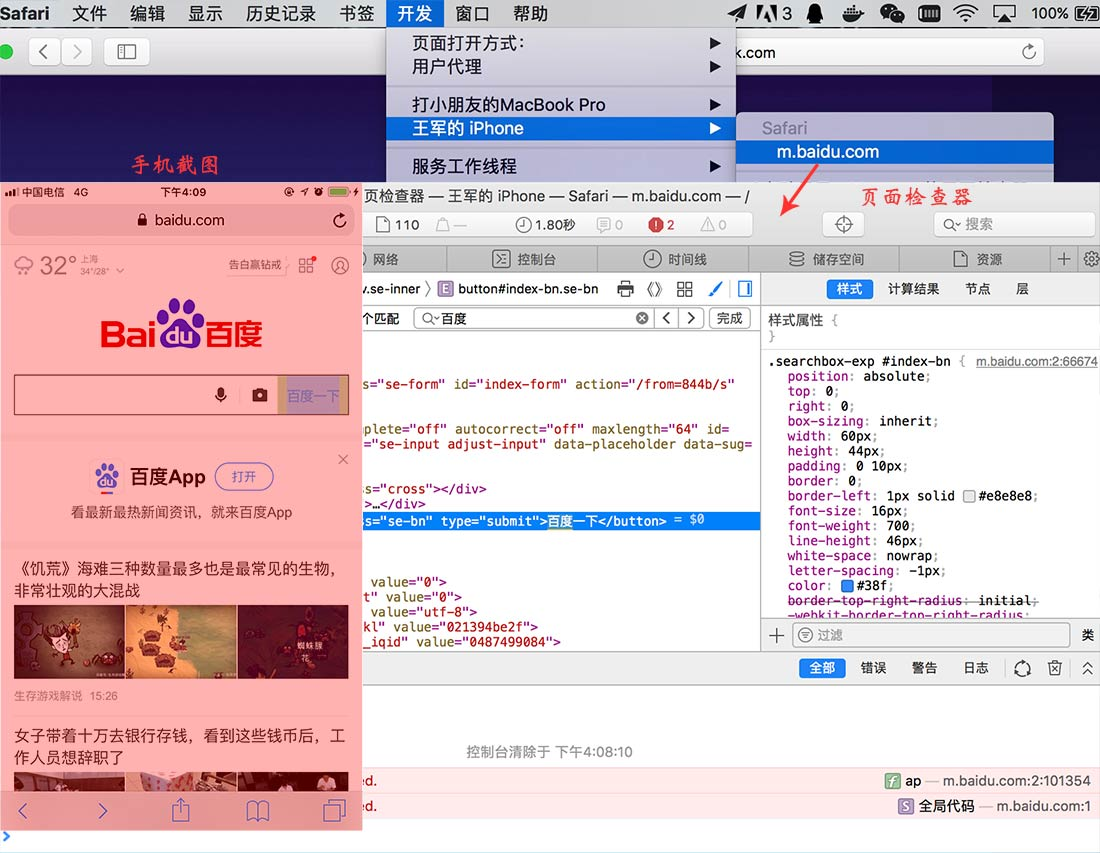Filter console by 日志
The image size is (1100, 853).
pos(976,669)
